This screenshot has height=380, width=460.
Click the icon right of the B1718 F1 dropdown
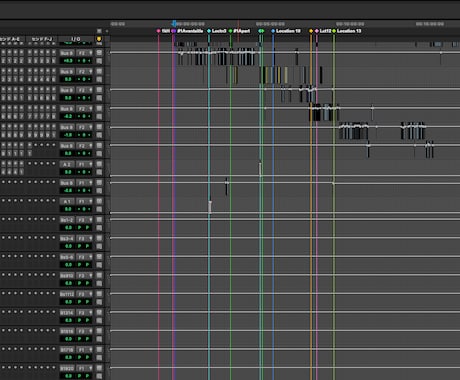(99, 350)
